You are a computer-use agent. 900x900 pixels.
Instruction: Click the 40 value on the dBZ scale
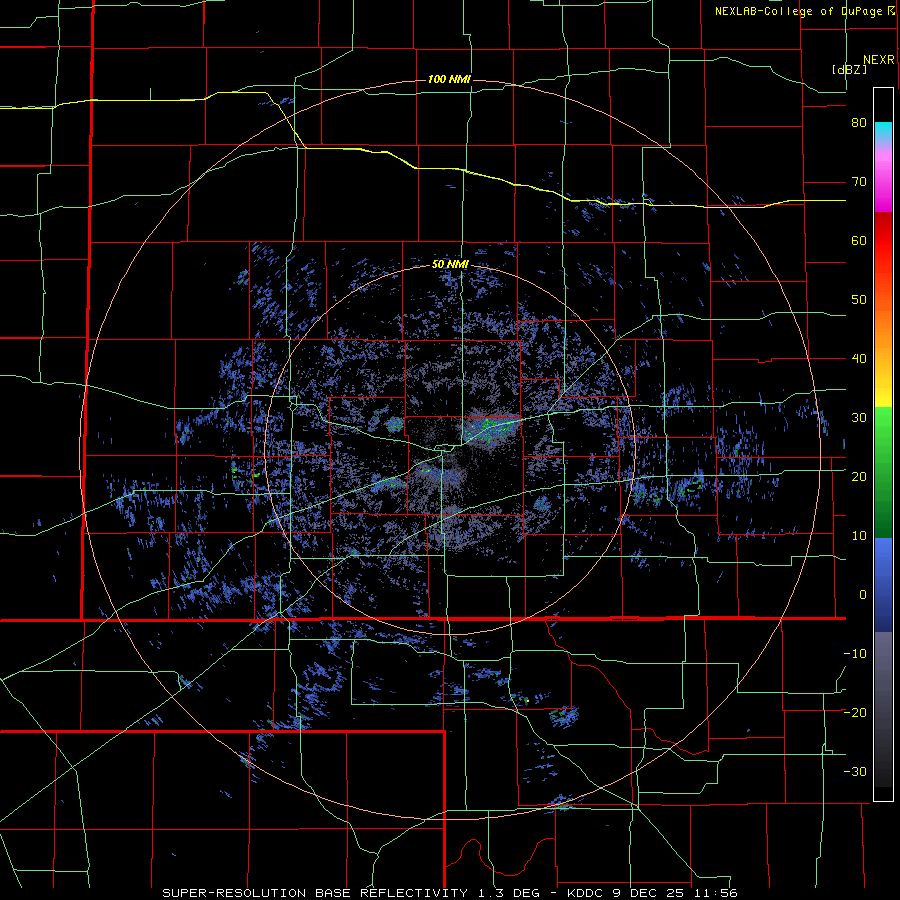(859, 359)
